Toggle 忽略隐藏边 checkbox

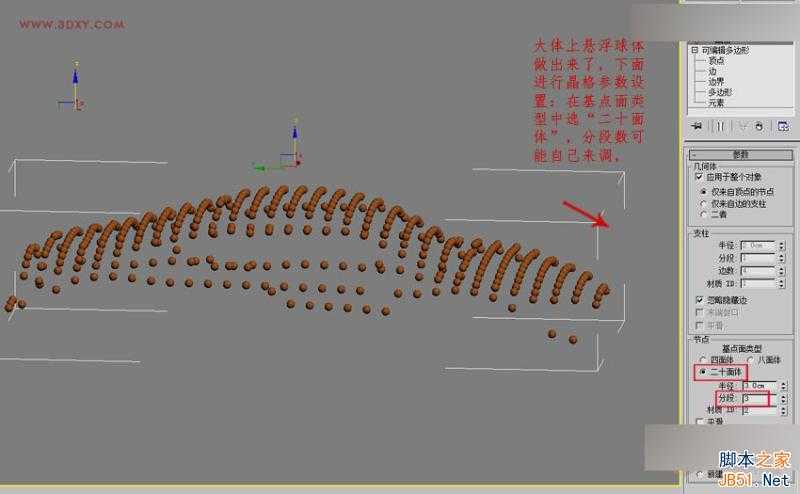coord(699,300)
